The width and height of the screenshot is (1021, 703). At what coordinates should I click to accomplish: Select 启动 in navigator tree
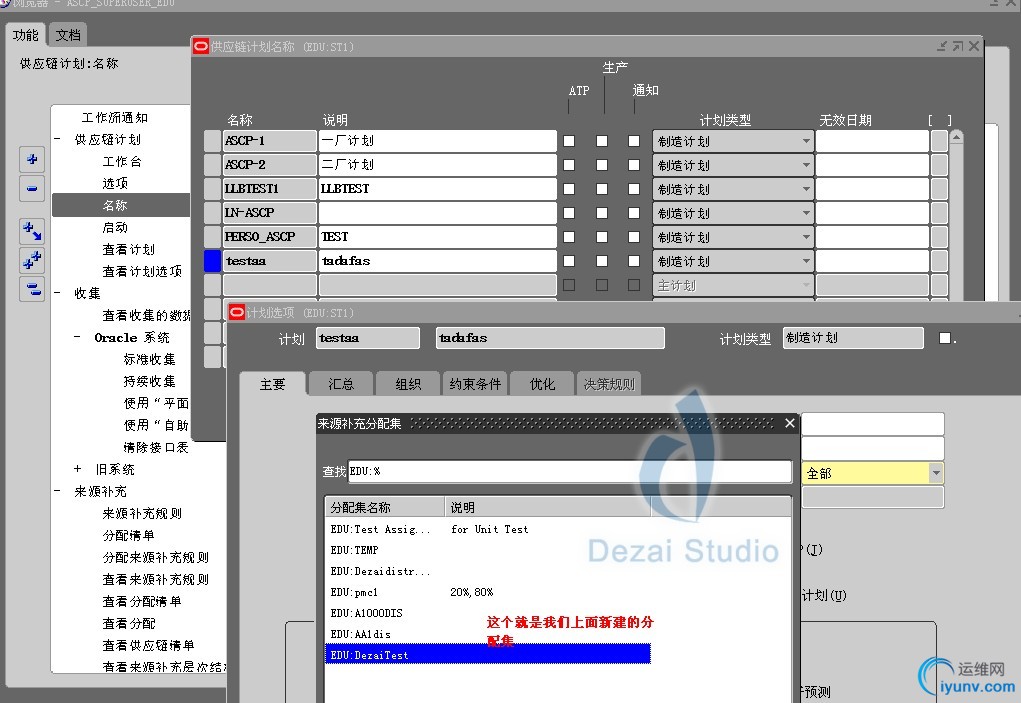click(115, 227)
